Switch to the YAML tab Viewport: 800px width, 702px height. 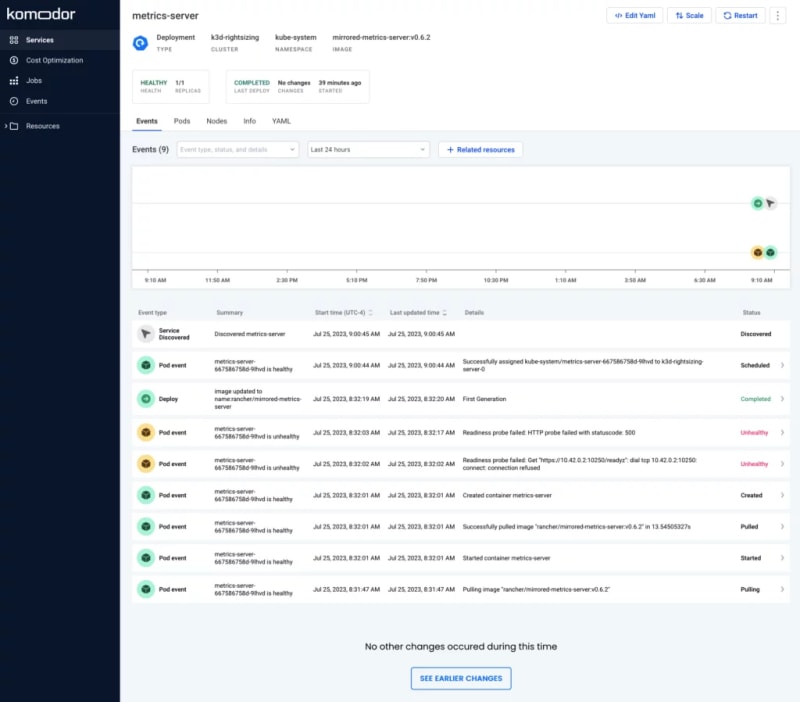281,121
